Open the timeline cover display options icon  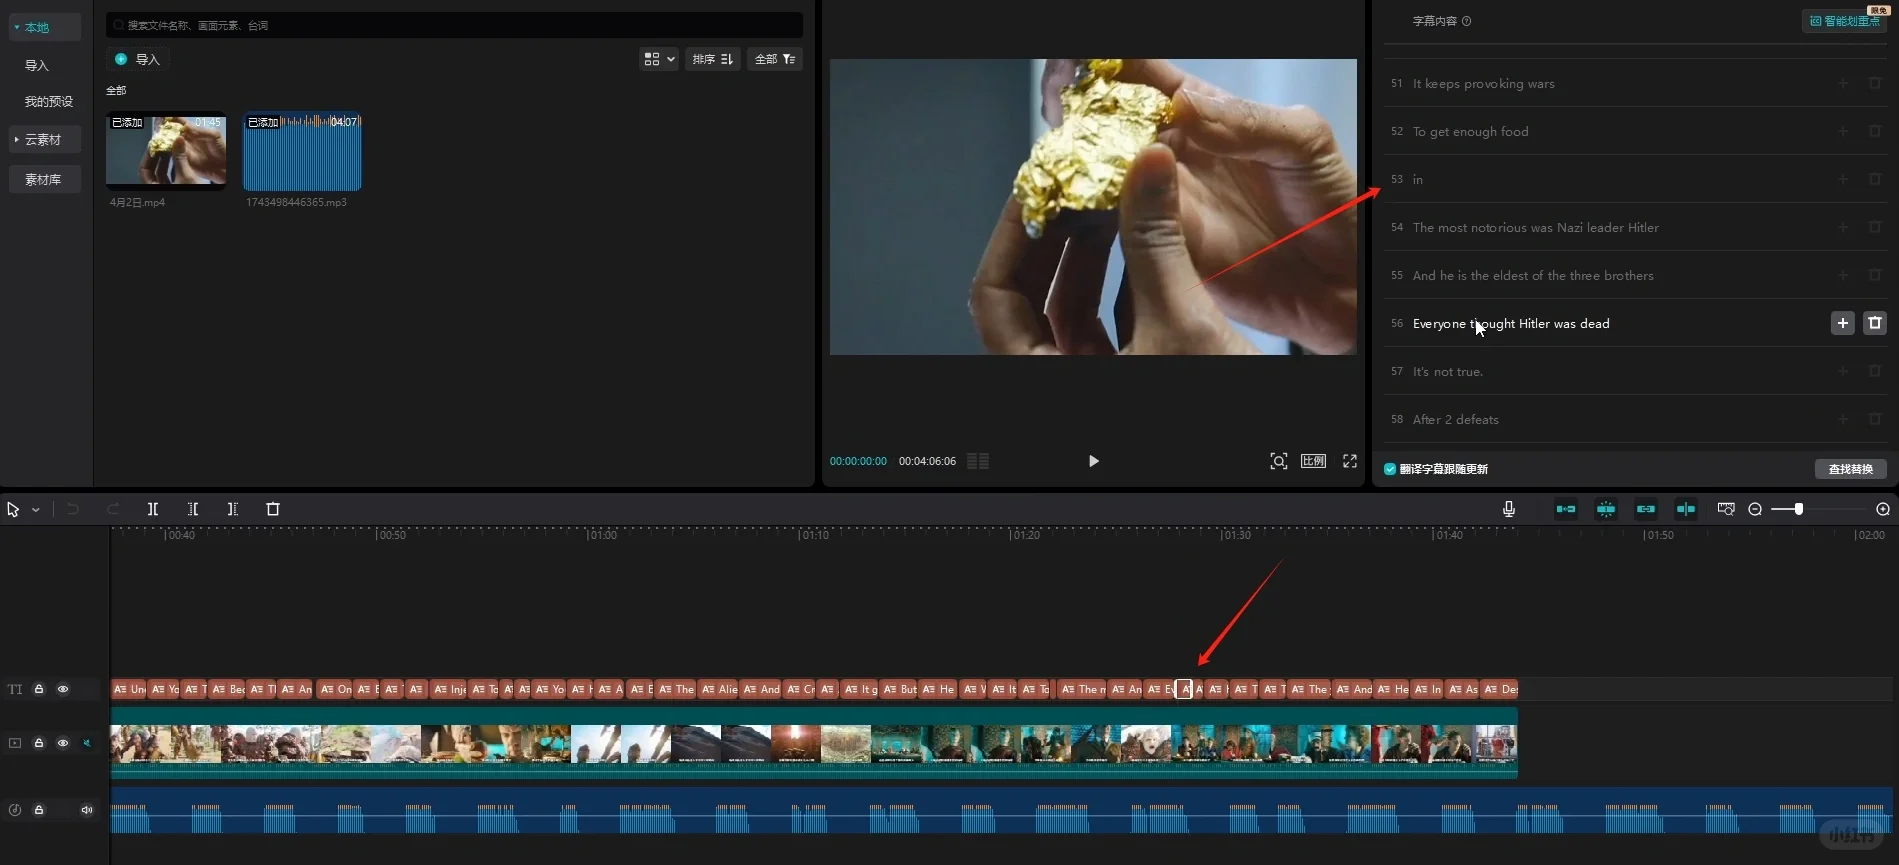pos(1726,509)
